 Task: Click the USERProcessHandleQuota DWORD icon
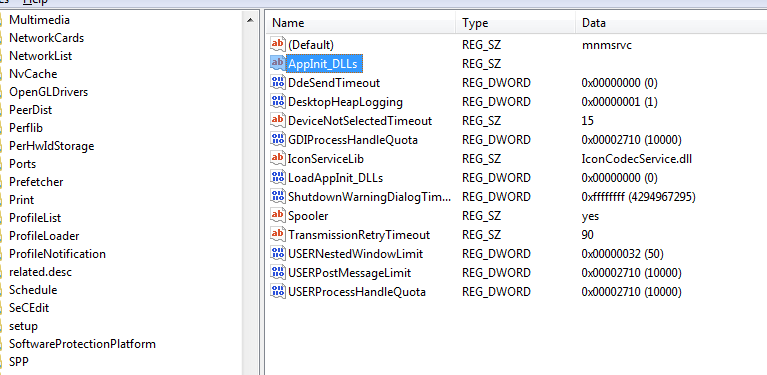[x=277, y=291]
